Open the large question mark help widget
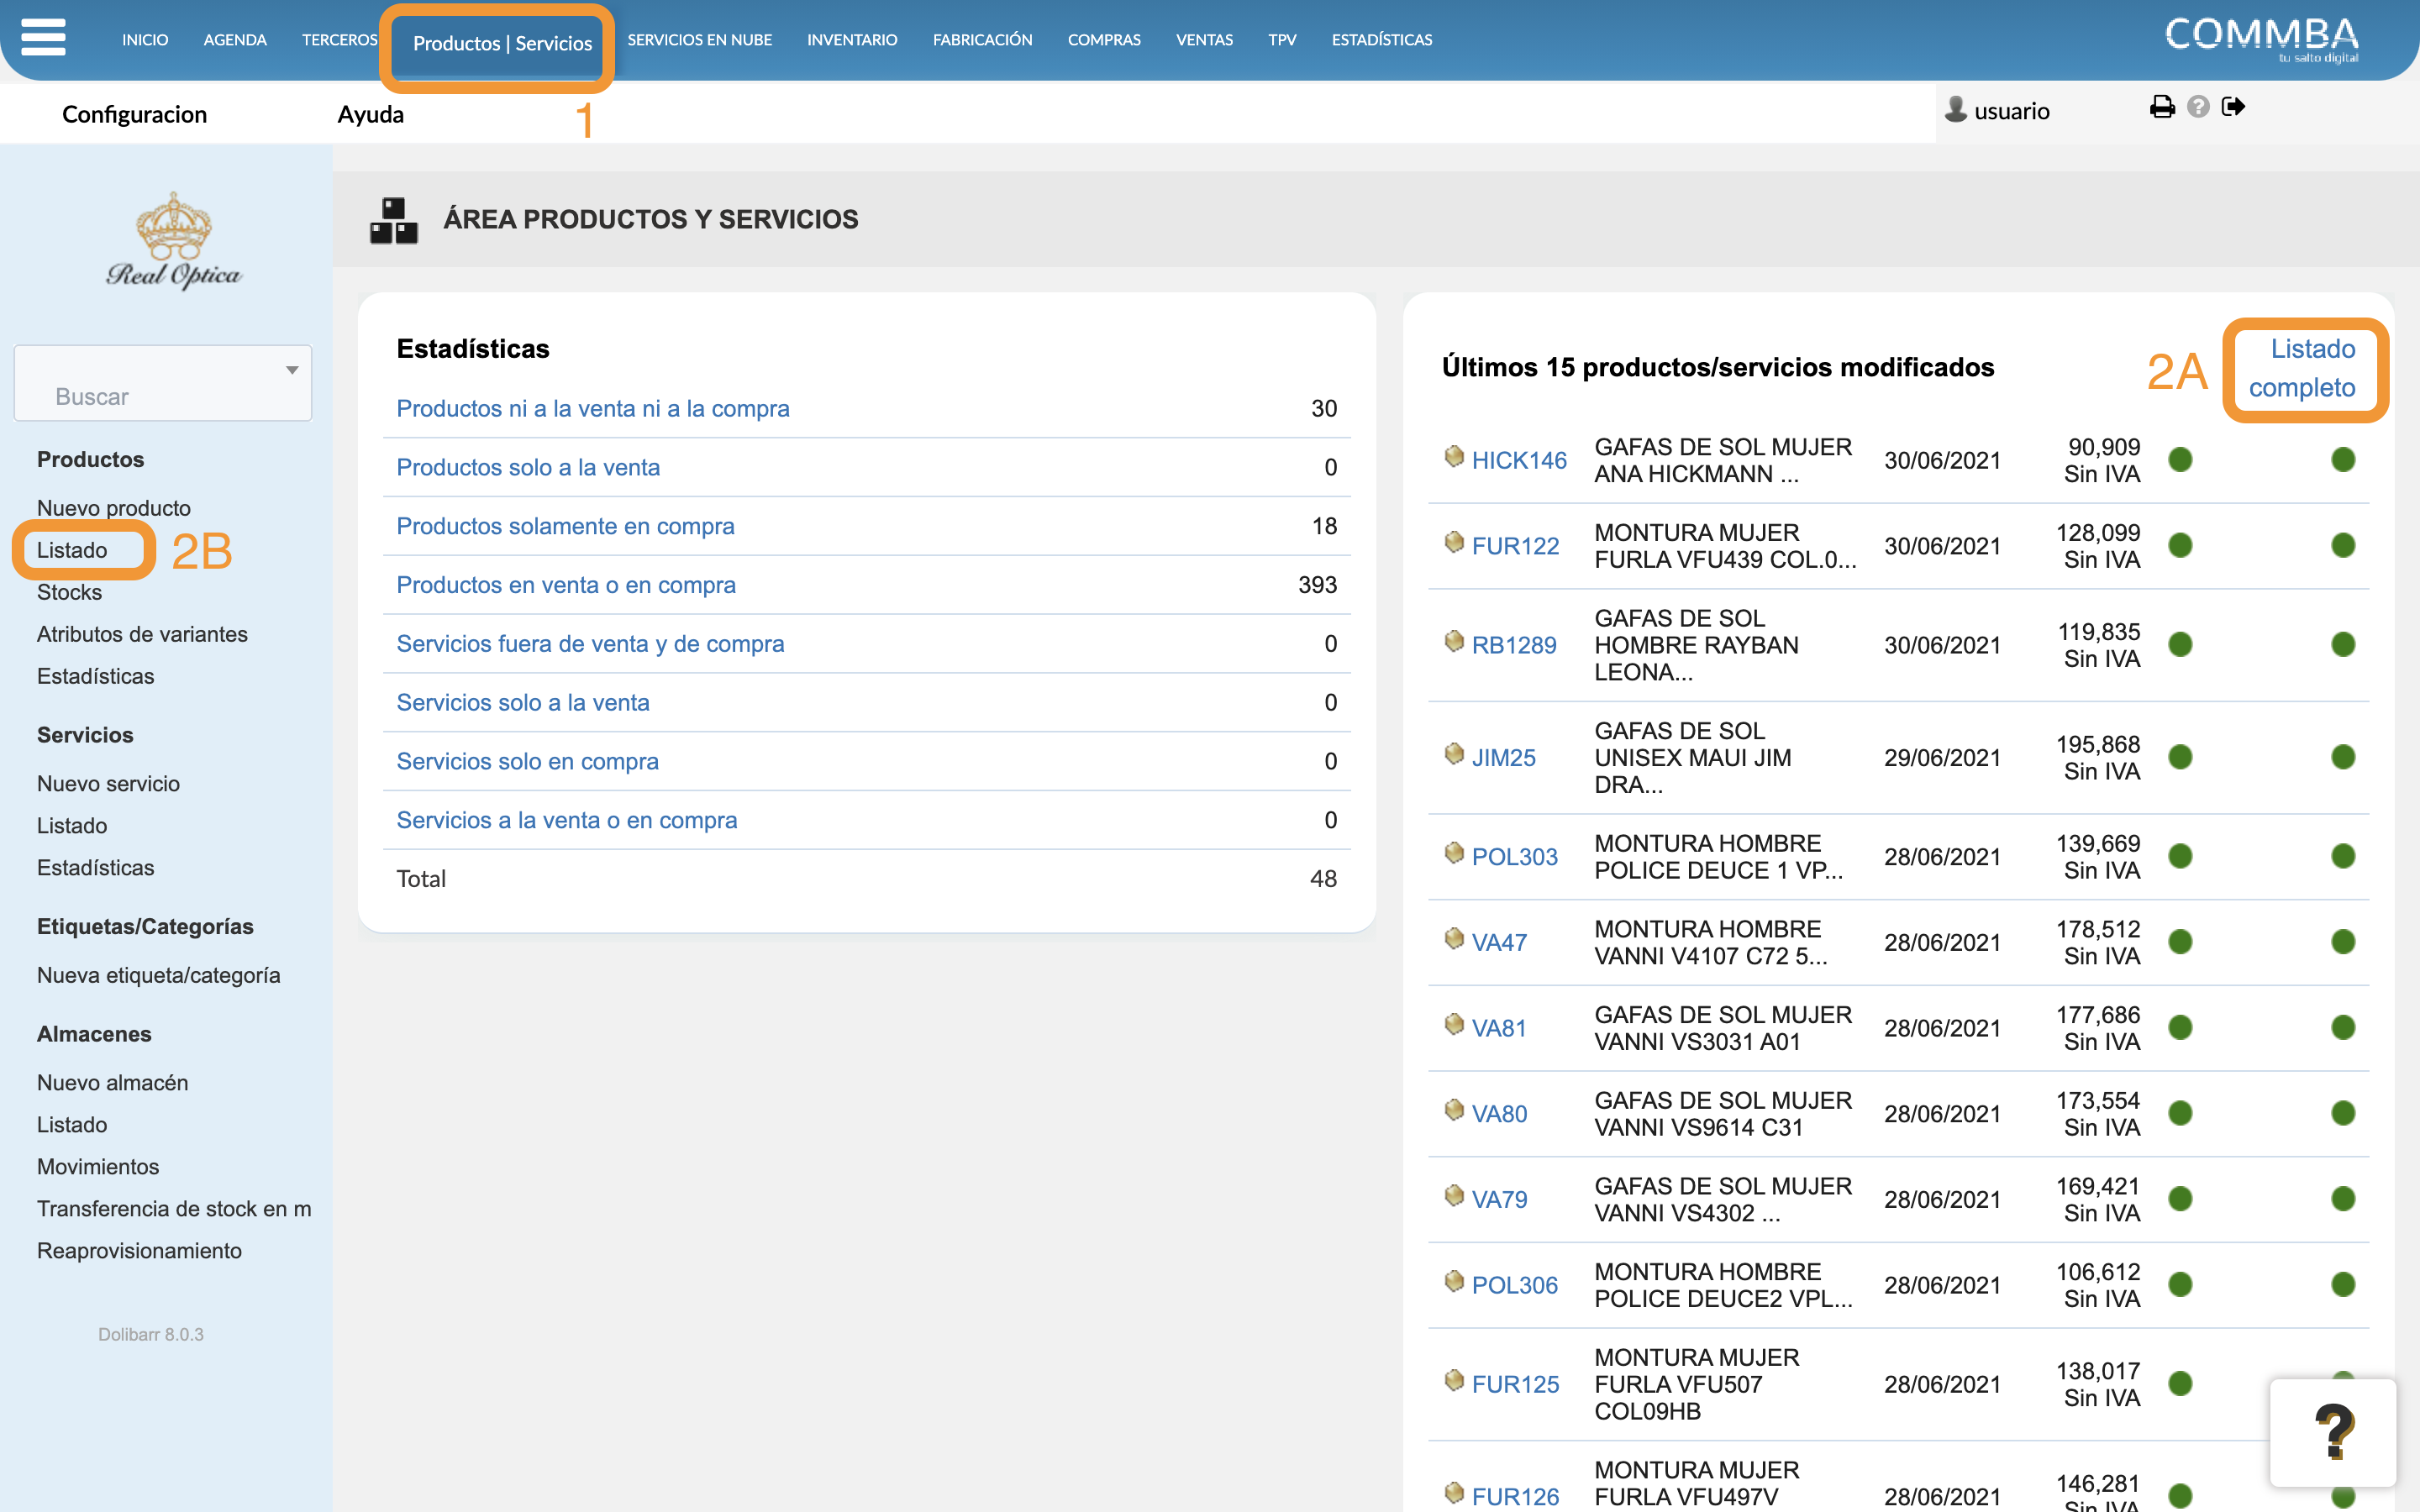The image size is (2420, 1512). [x=2333, y=1432]
